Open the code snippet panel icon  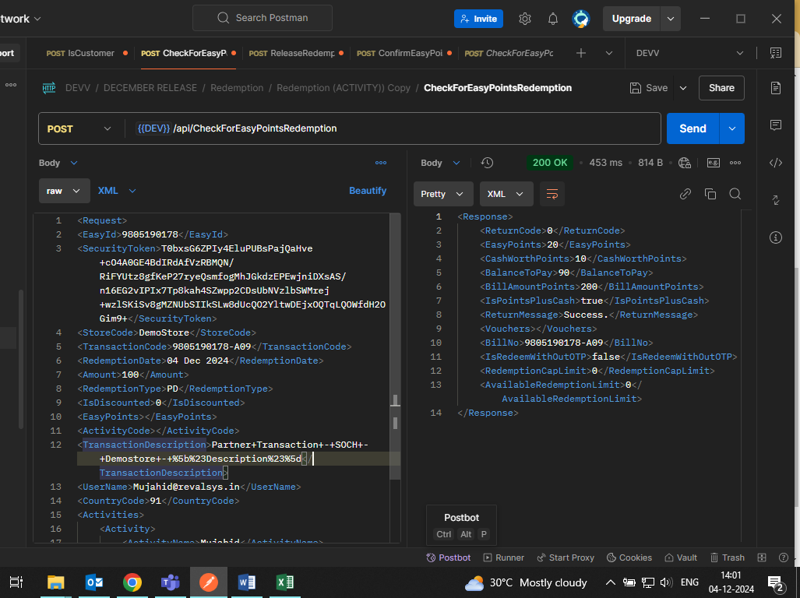[x=776, y=163]
